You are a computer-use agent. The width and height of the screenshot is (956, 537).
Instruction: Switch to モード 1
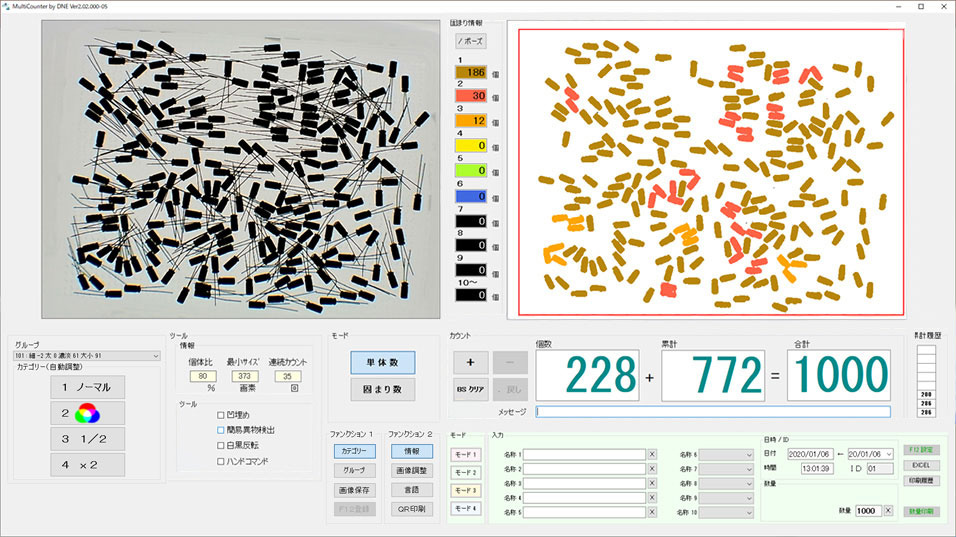pyautogui.click(x=466, y=455)
